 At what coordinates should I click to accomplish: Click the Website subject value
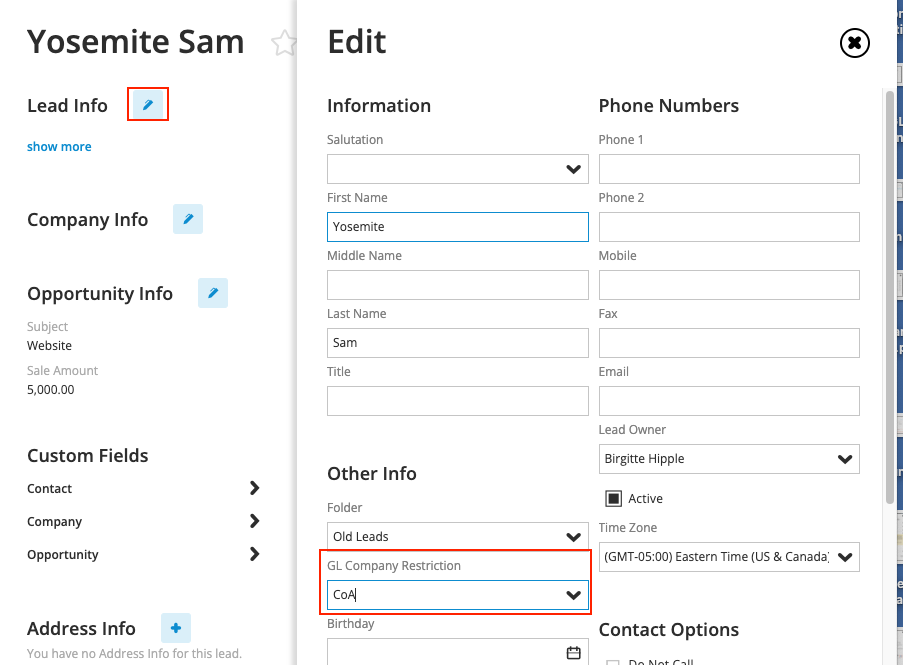(x=50, y=345)
